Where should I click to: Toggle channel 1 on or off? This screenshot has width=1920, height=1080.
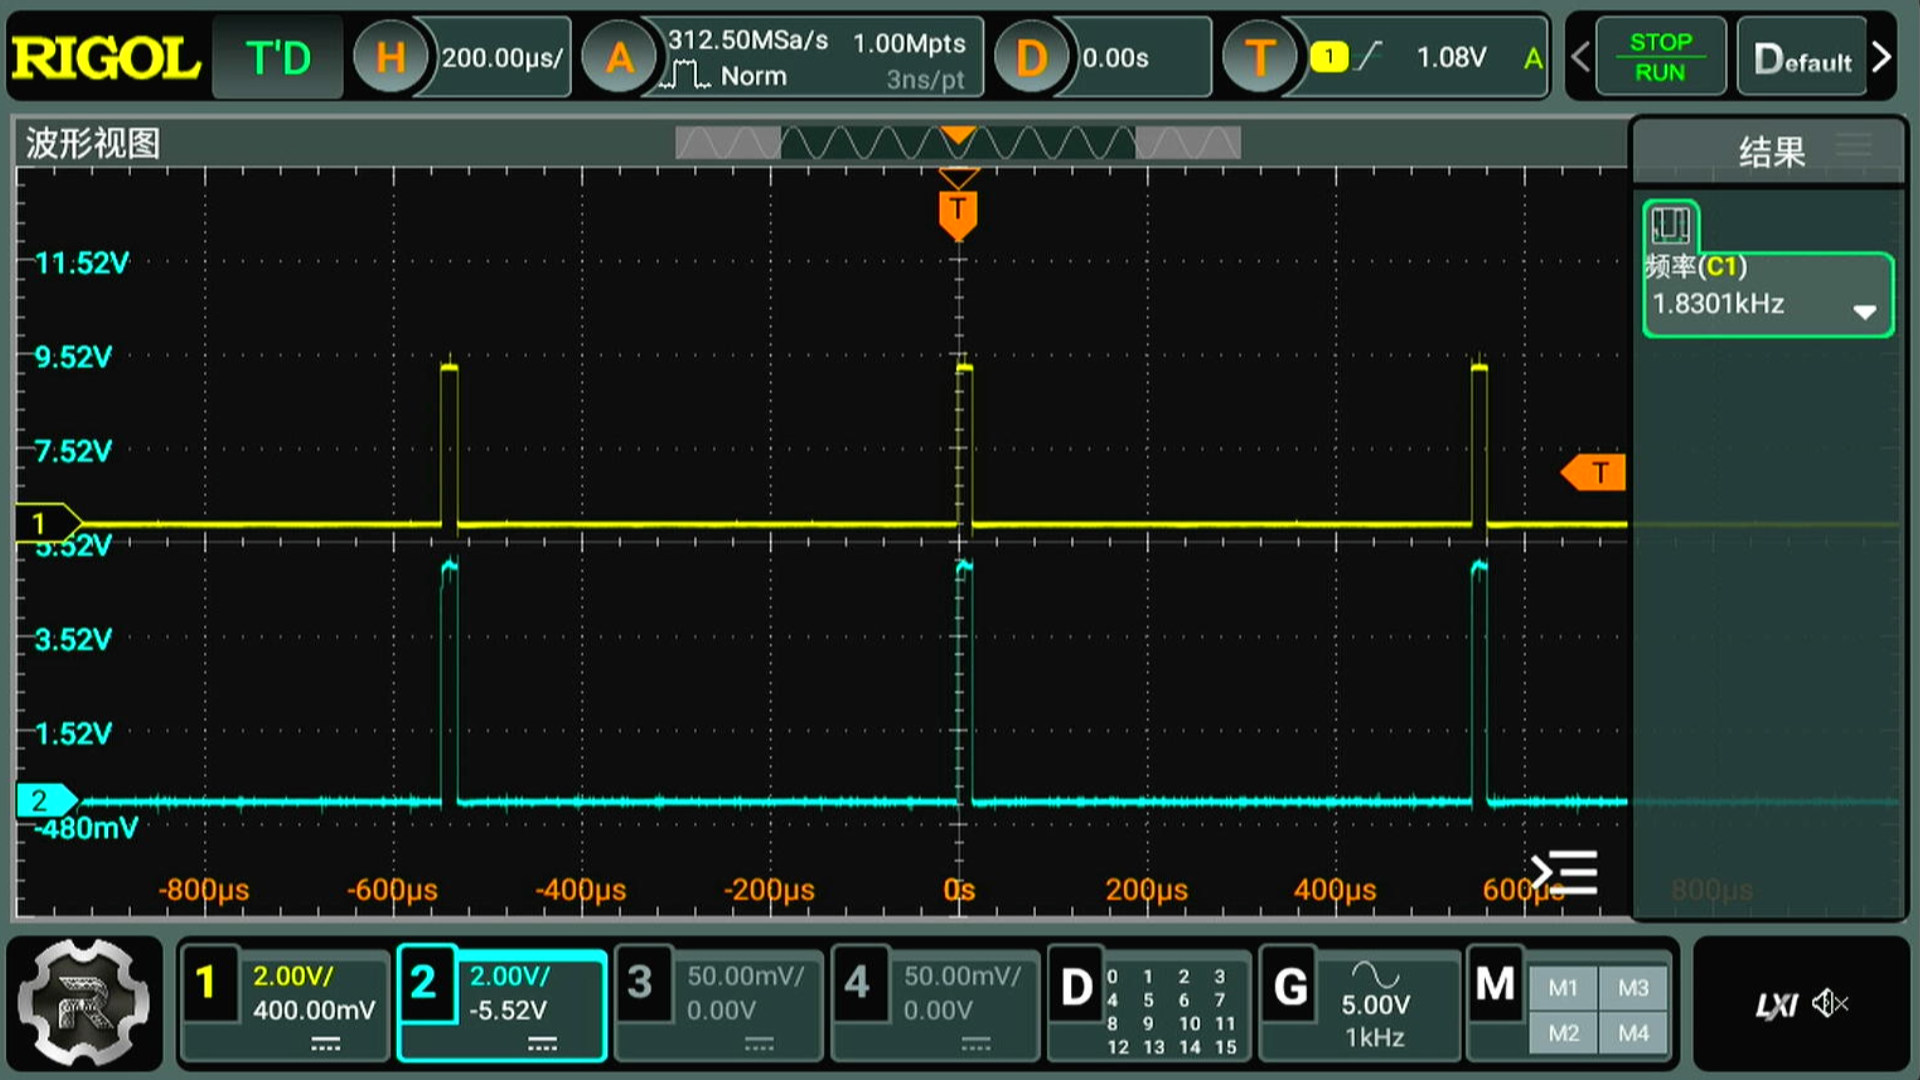[x=207, y=983]
